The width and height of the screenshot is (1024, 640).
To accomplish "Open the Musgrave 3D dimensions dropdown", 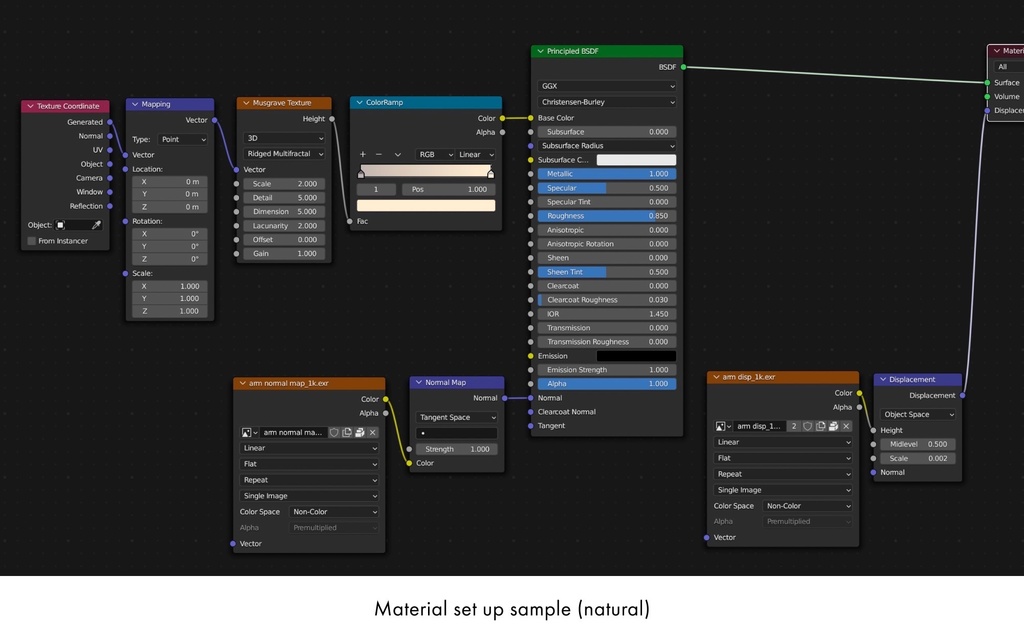I will pyautogui.click(x=284, y=138).
